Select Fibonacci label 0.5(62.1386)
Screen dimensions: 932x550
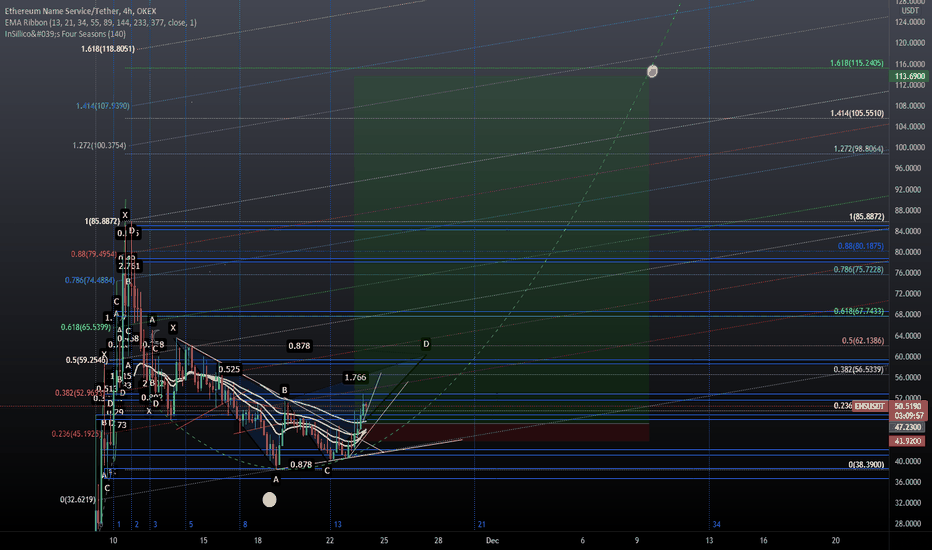[862, 341]
